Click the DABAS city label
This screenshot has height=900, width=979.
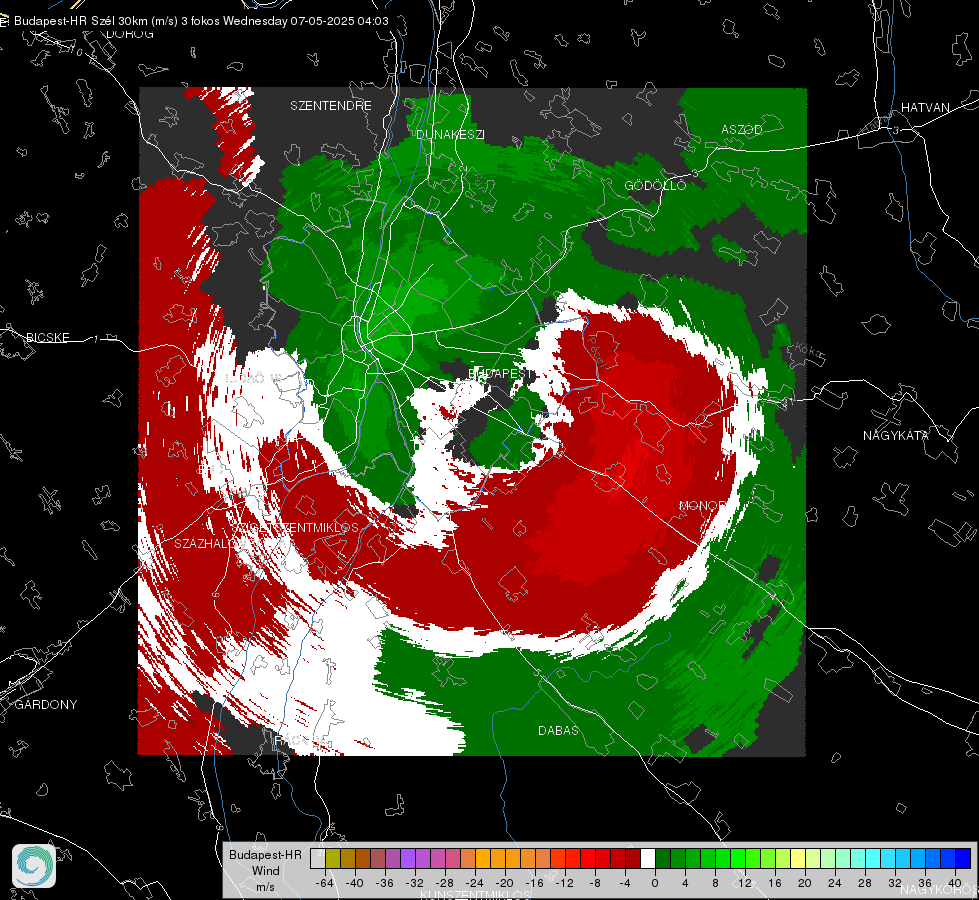point(558,731)
